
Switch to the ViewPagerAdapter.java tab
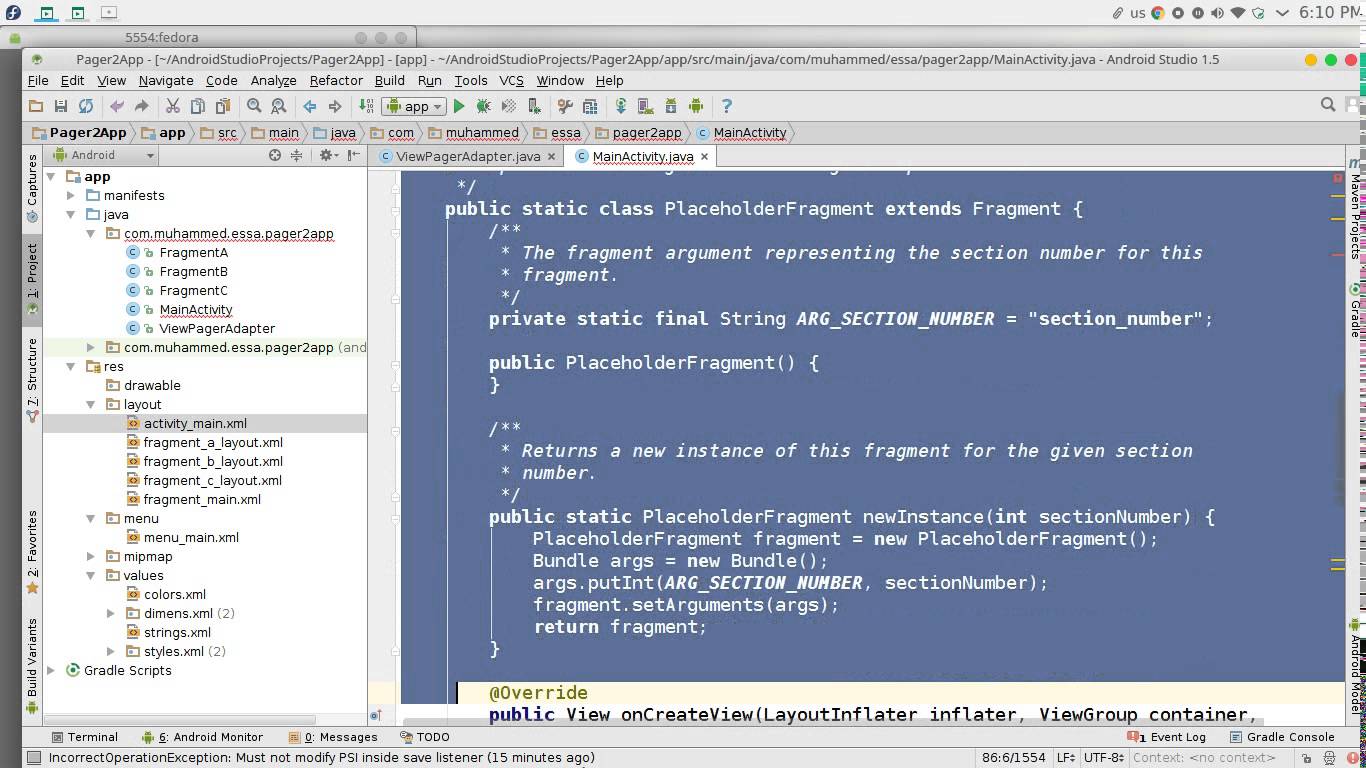pyautogui.click(x=466, y=156)
